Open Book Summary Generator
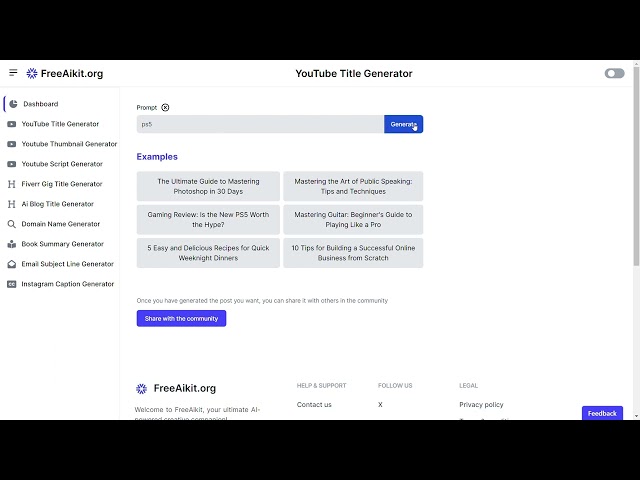640x480 pixels. click(x=60, y=244)
